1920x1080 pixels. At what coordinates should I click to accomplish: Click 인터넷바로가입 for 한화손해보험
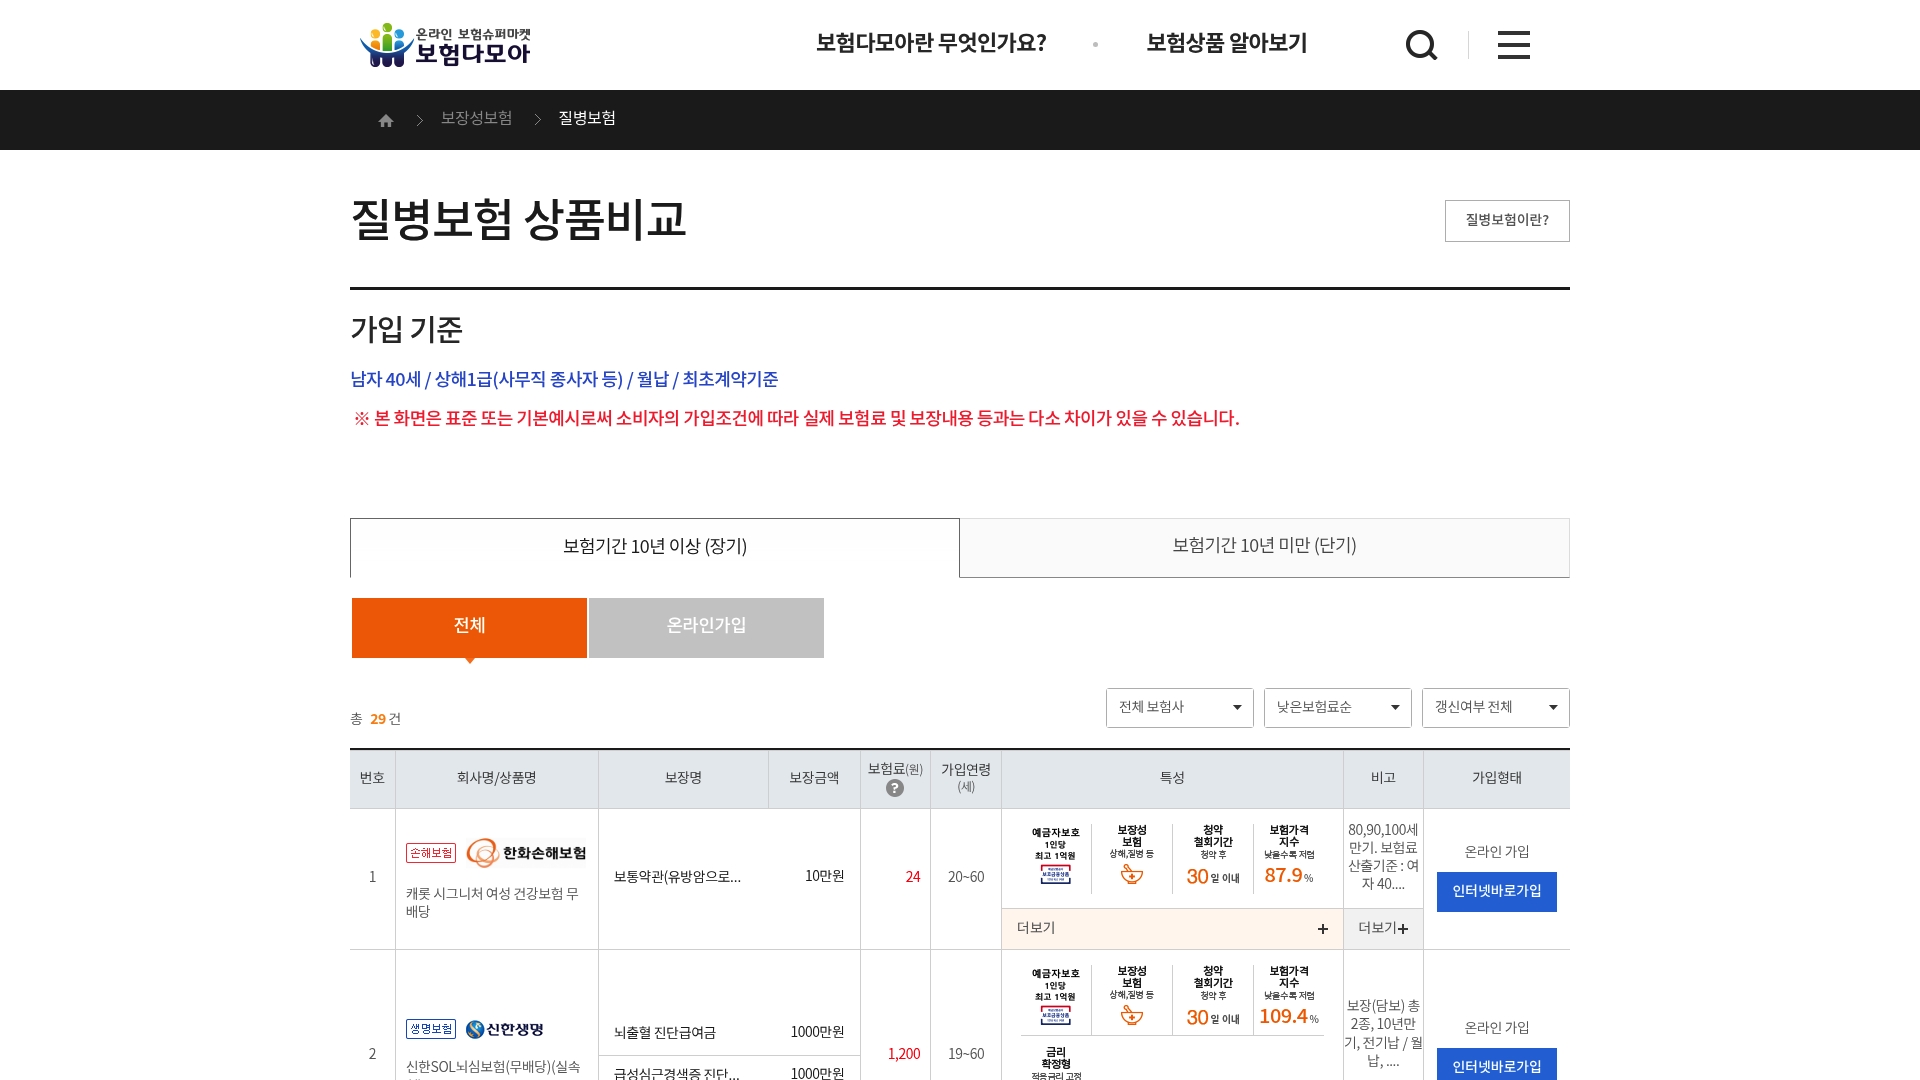point(1496,892)
